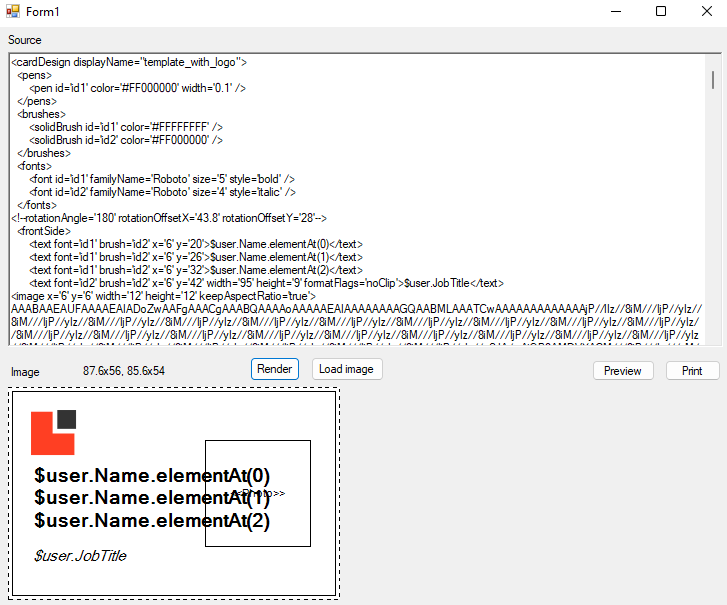727x605 pixels.
Task: Click the Source label
Action: point(25,40)
